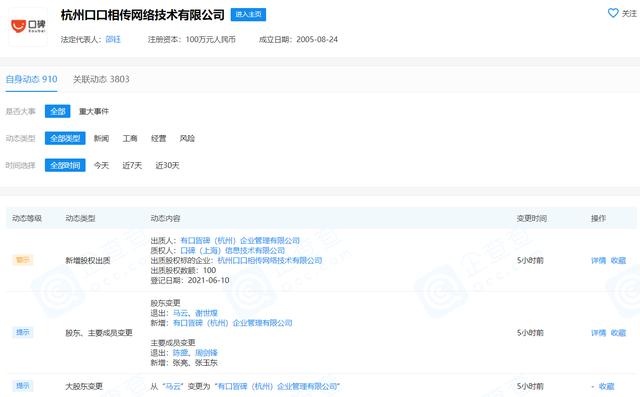Click the 动态等级 column header
Image resolution: width=640 pixels, height=397 pixels.
click(27, 218)
